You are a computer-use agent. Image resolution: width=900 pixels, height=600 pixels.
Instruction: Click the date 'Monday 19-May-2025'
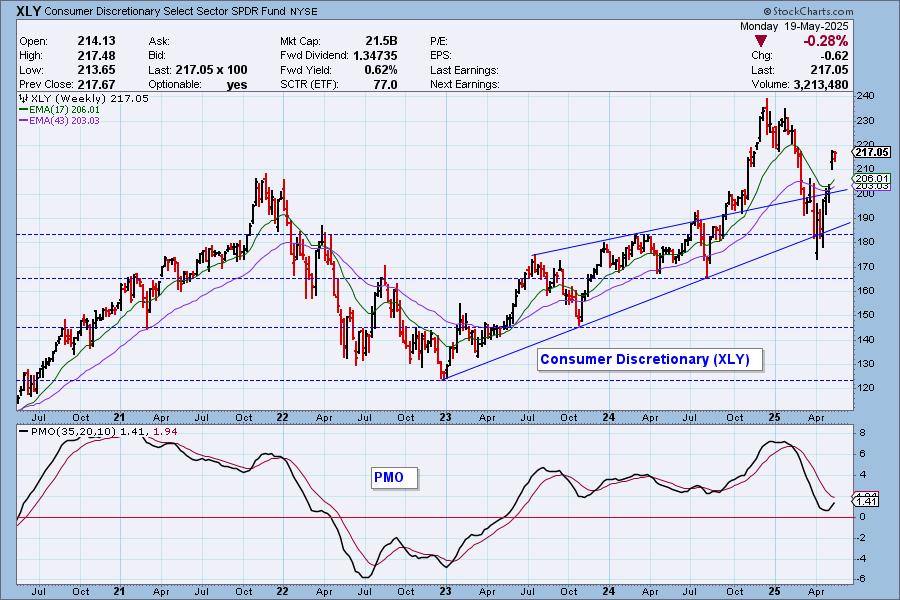[x=794, y=26]
